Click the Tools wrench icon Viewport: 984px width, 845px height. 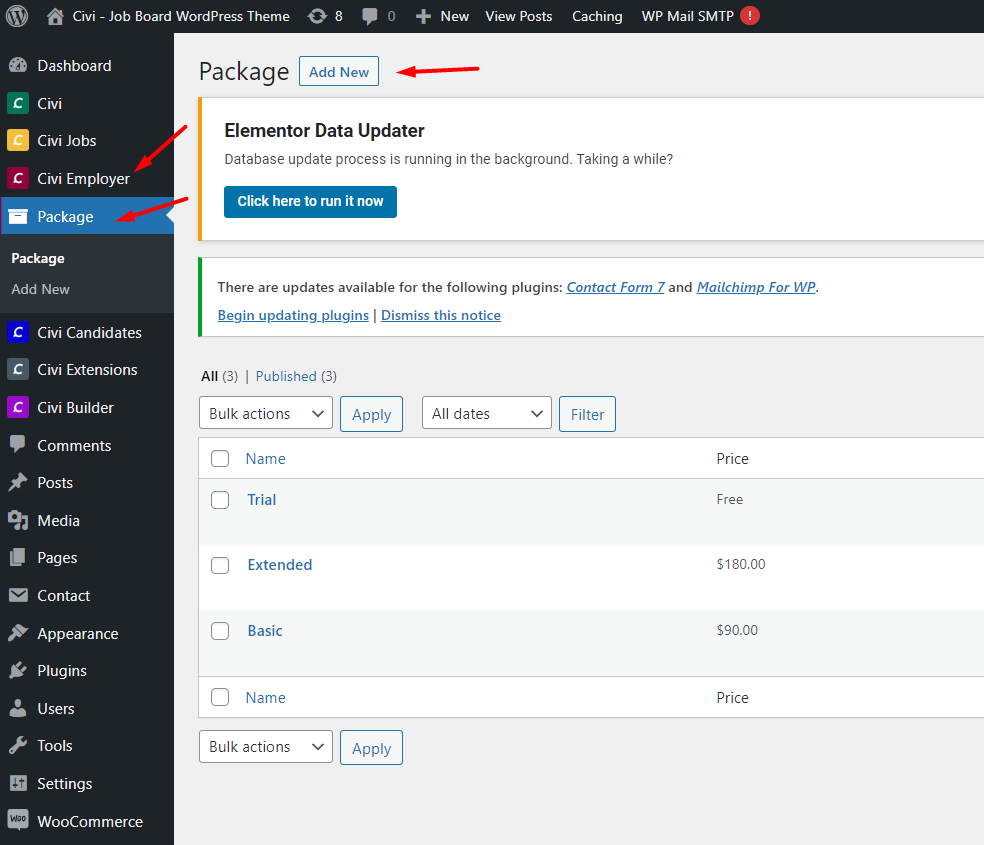click(18, 745)
